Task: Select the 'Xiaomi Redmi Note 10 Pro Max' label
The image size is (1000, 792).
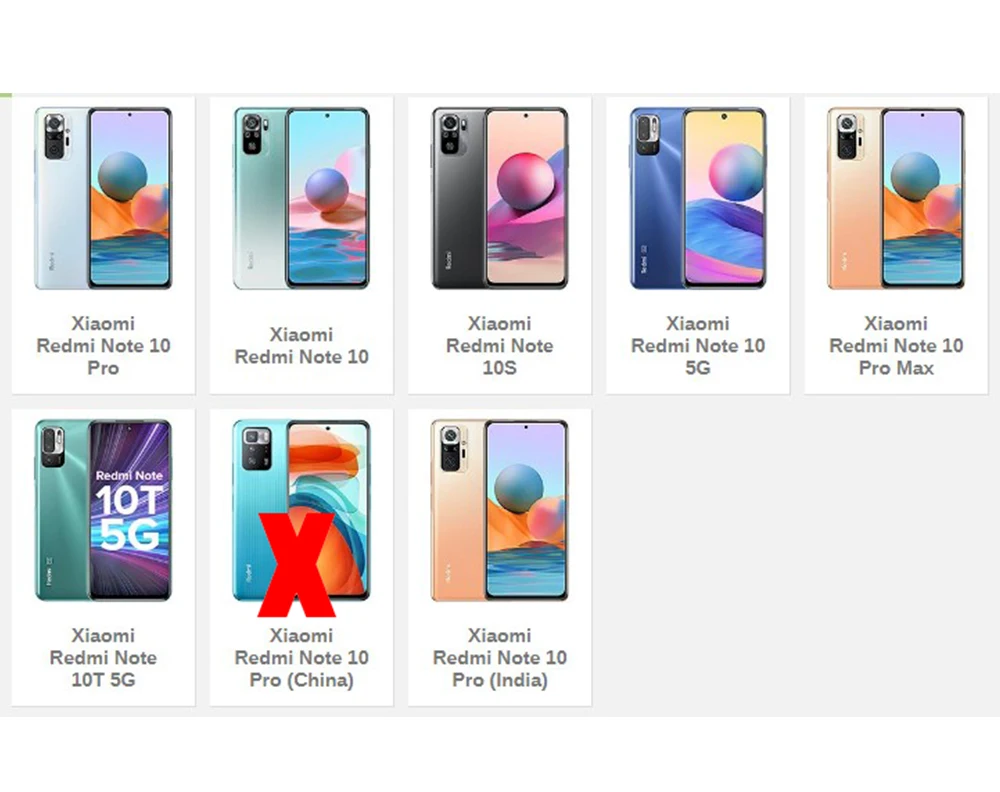Action: (895, 346)
